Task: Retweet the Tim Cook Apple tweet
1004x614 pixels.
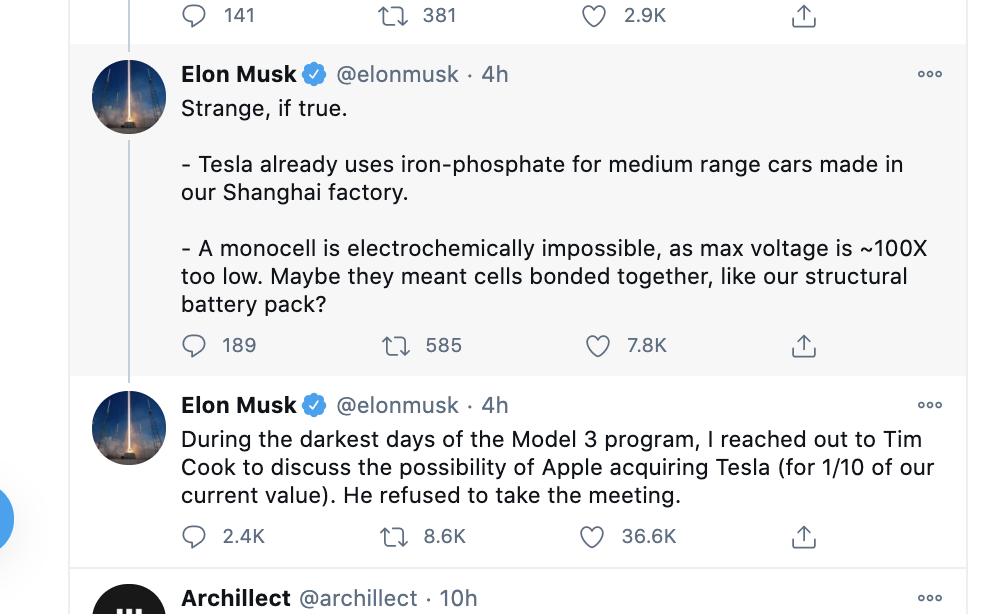Action: pyautogui.click(x=394, y=537)
